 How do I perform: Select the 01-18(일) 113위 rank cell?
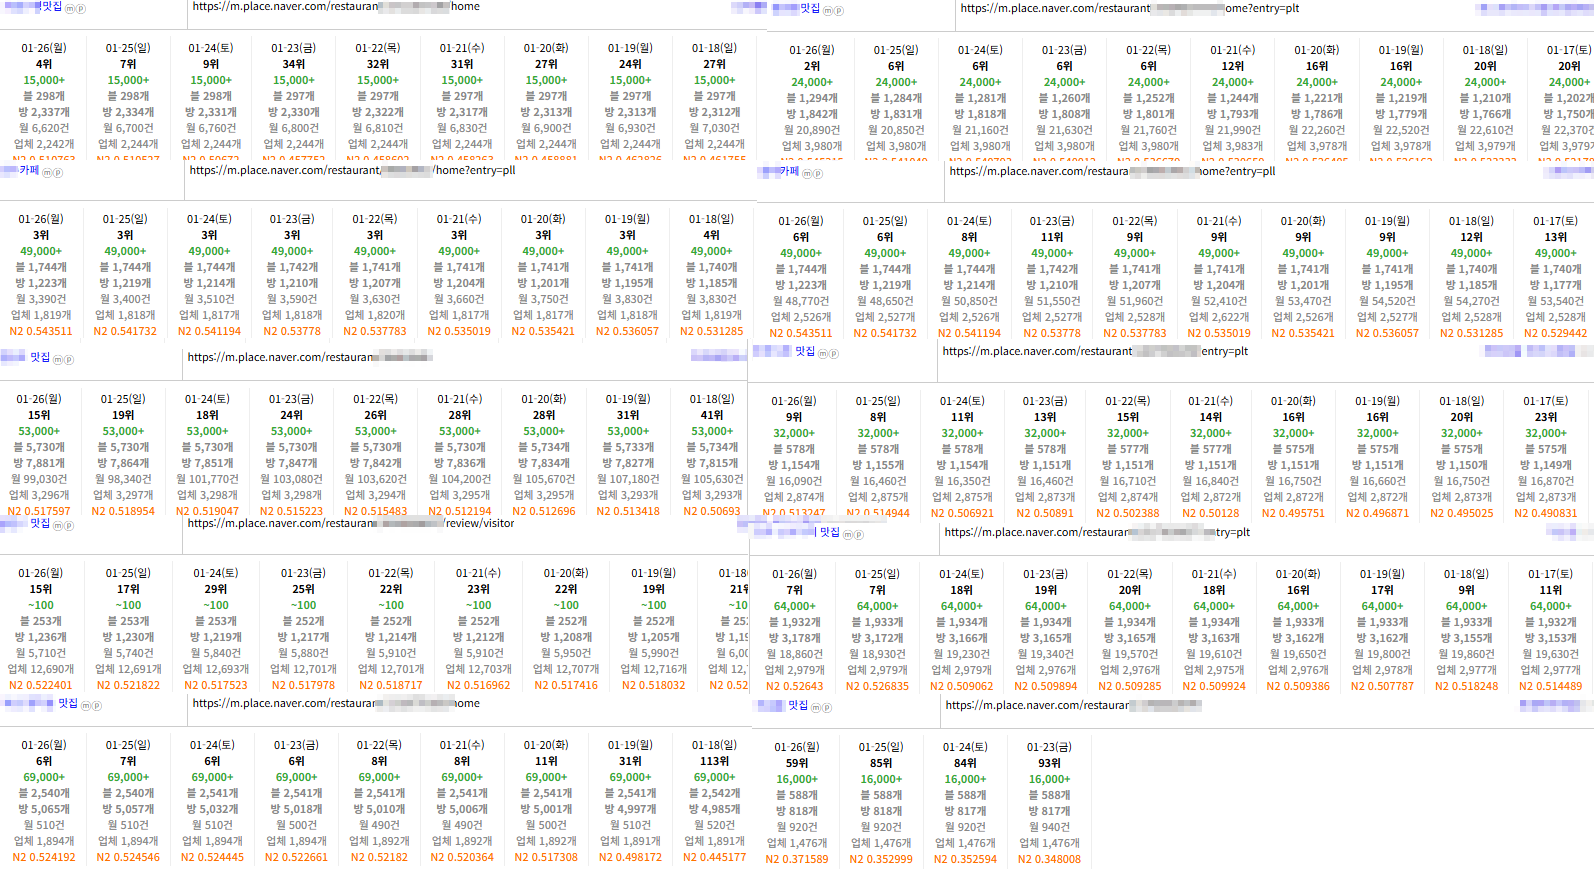click(x=714, y=761)
